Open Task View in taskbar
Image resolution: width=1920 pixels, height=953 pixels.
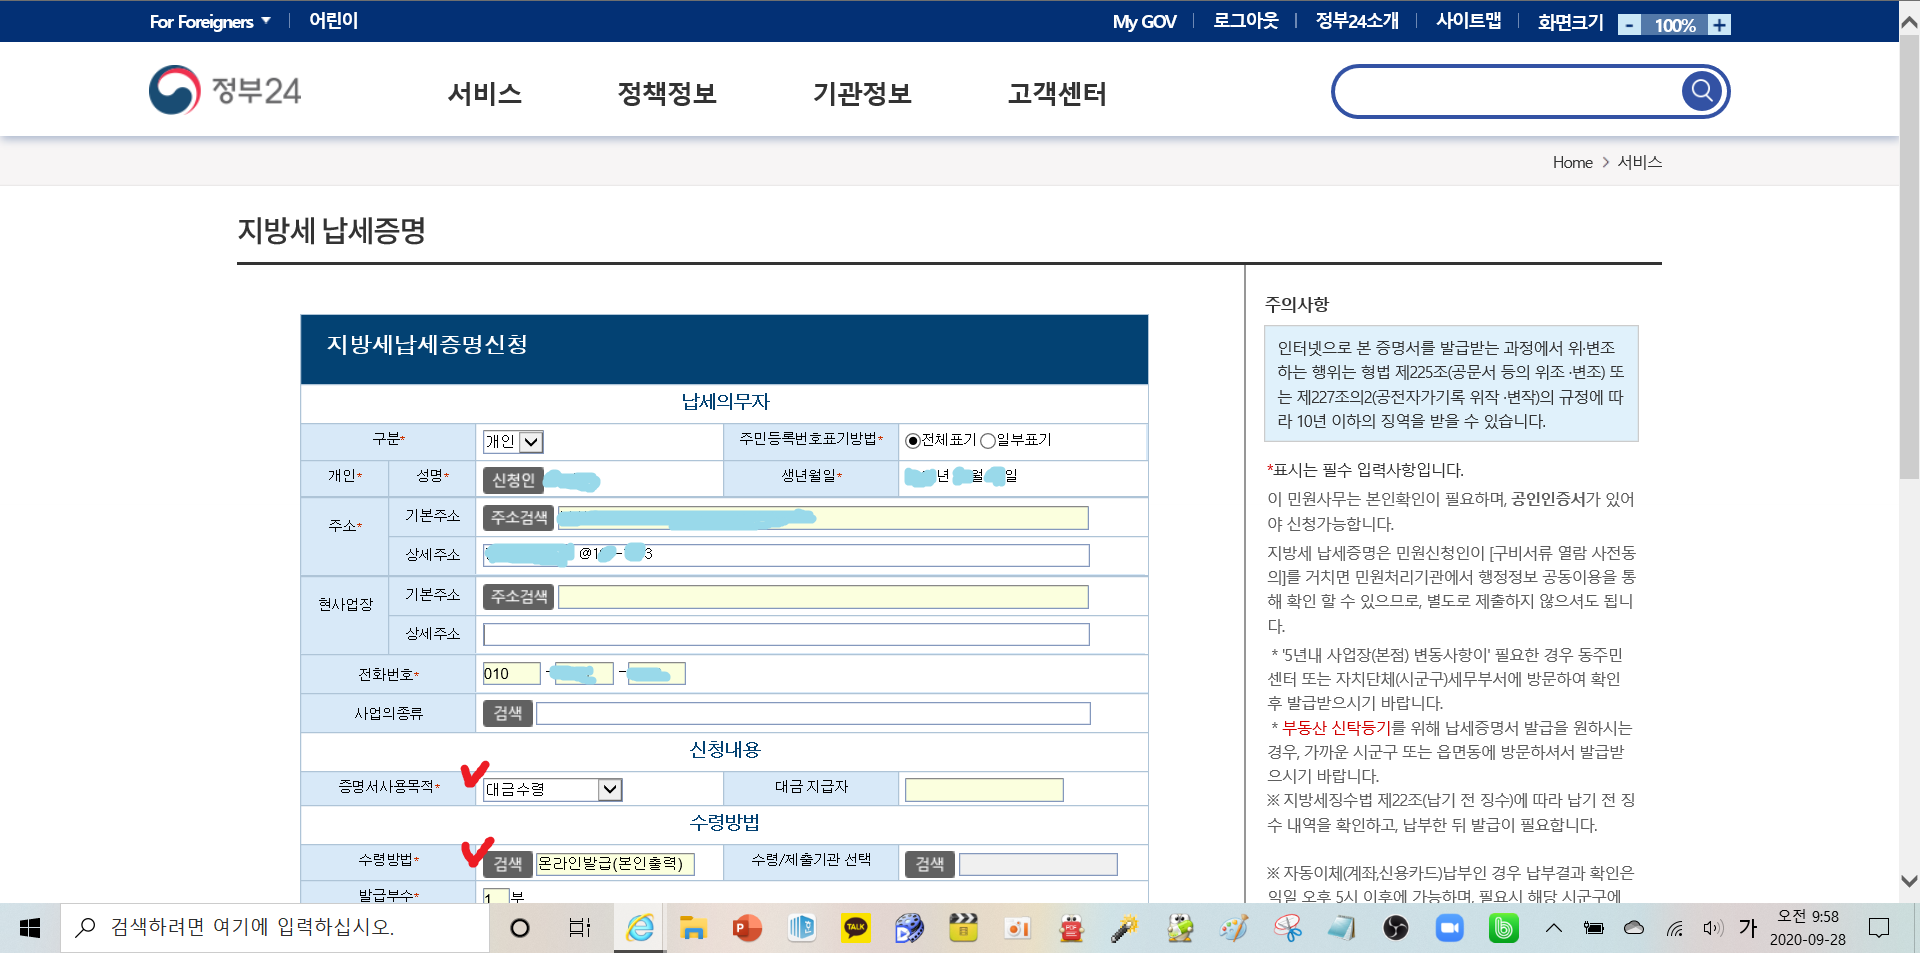[x=580, y=928]
